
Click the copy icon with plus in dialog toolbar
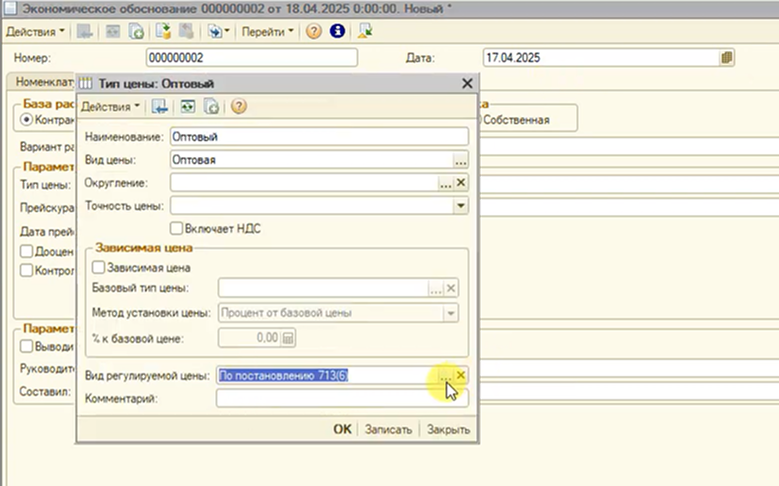212,107
